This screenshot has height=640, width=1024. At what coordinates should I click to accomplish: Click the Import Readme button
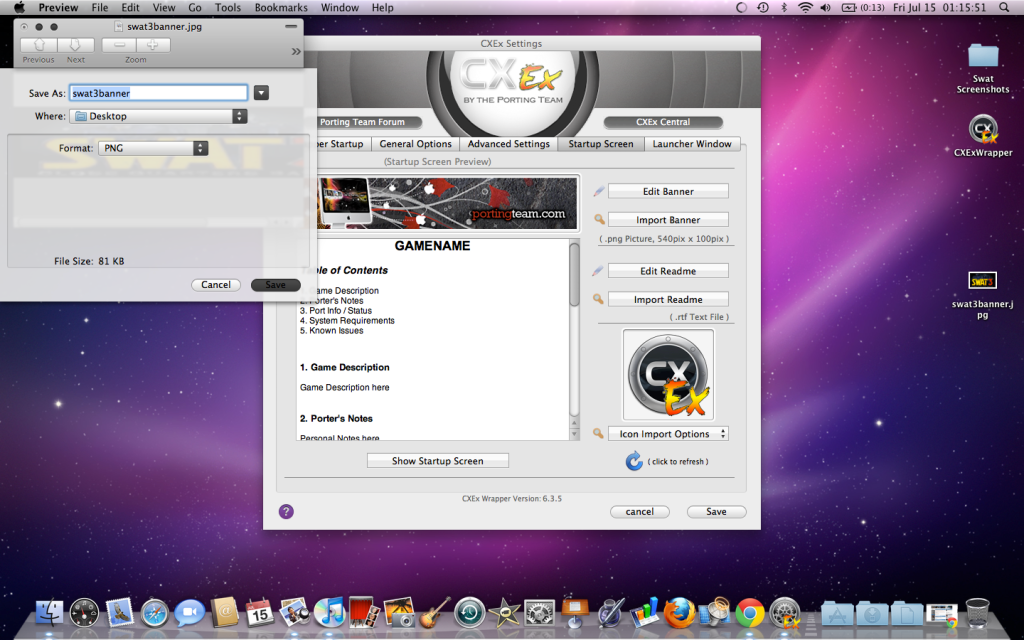pos(668,300)
